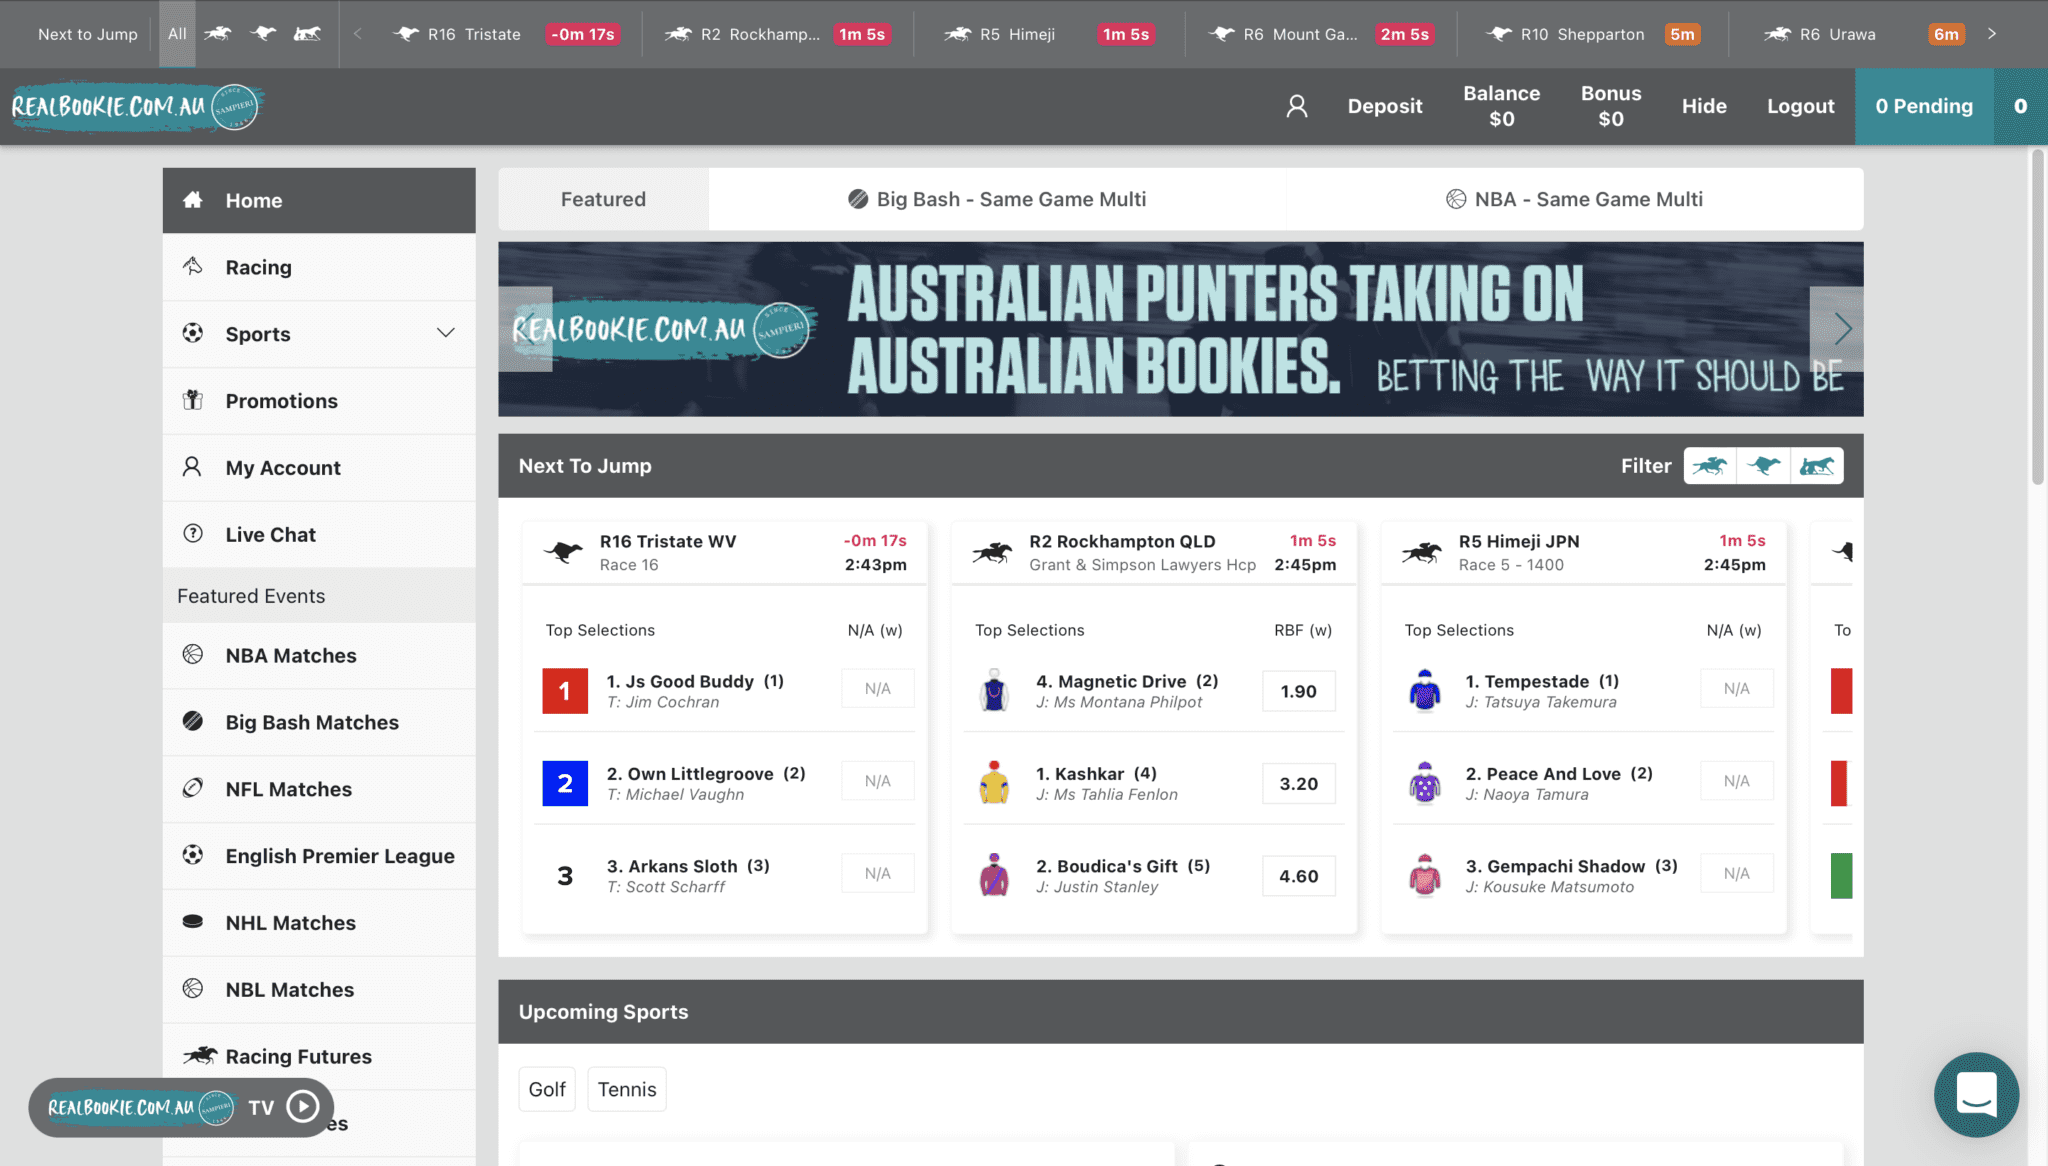Click the Live Chat question icon

point(193,533)
